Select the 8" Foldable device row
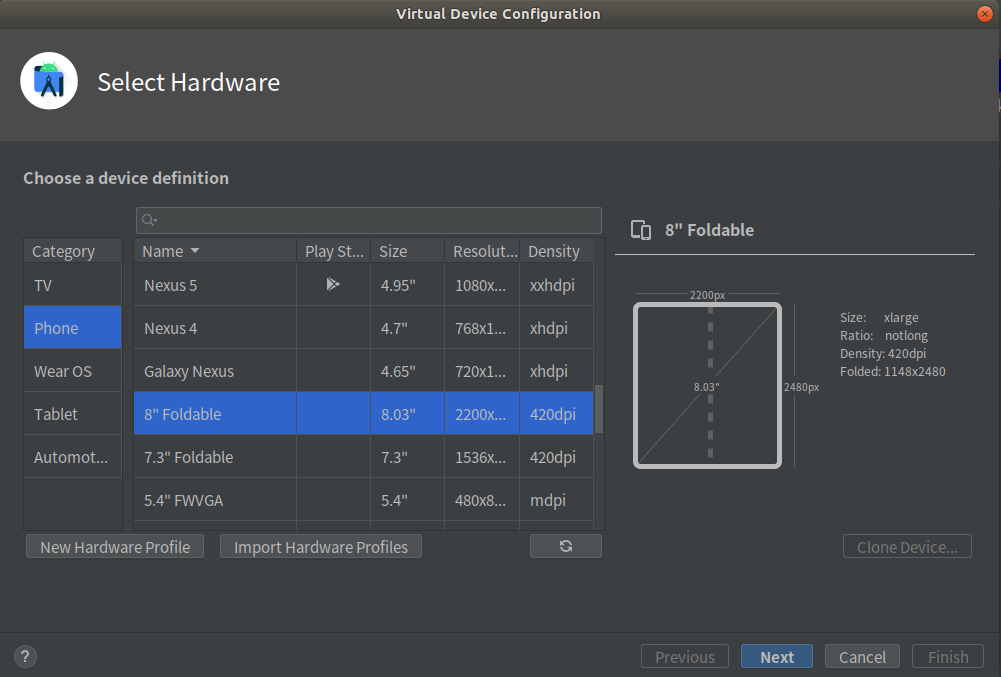 tap(363, 414)
